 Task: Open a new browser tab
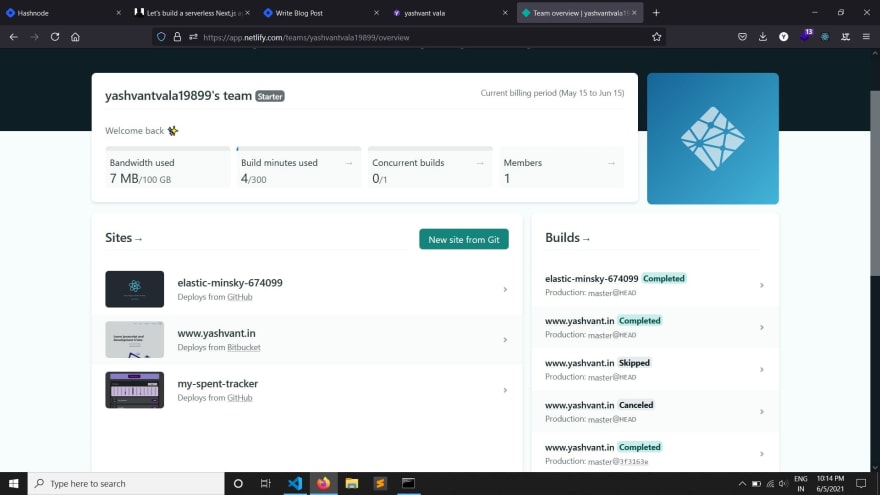click(656, 12)
